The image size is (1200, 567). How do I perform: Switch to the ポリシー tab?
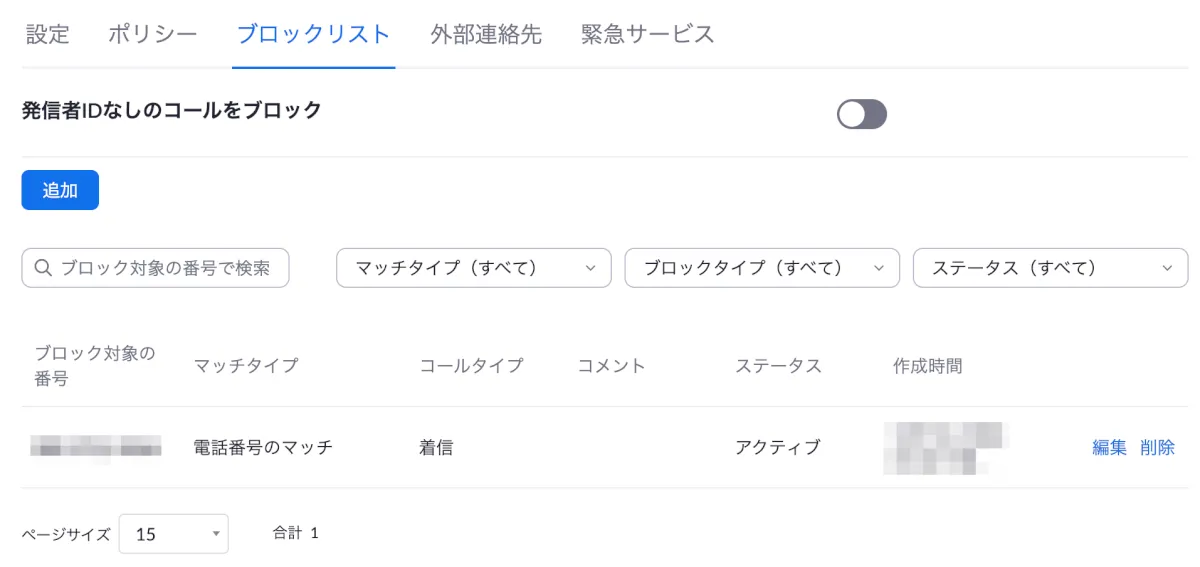[x=152, y=34]
